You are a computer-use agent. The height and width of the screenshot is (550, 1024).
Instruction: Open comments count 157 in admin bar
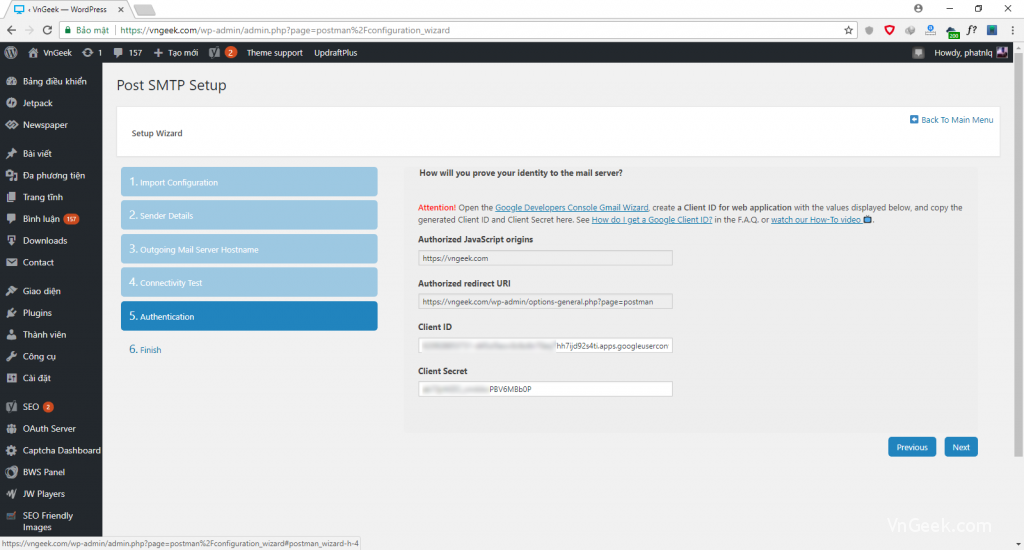pyautogui.click(x=127, y=53)
